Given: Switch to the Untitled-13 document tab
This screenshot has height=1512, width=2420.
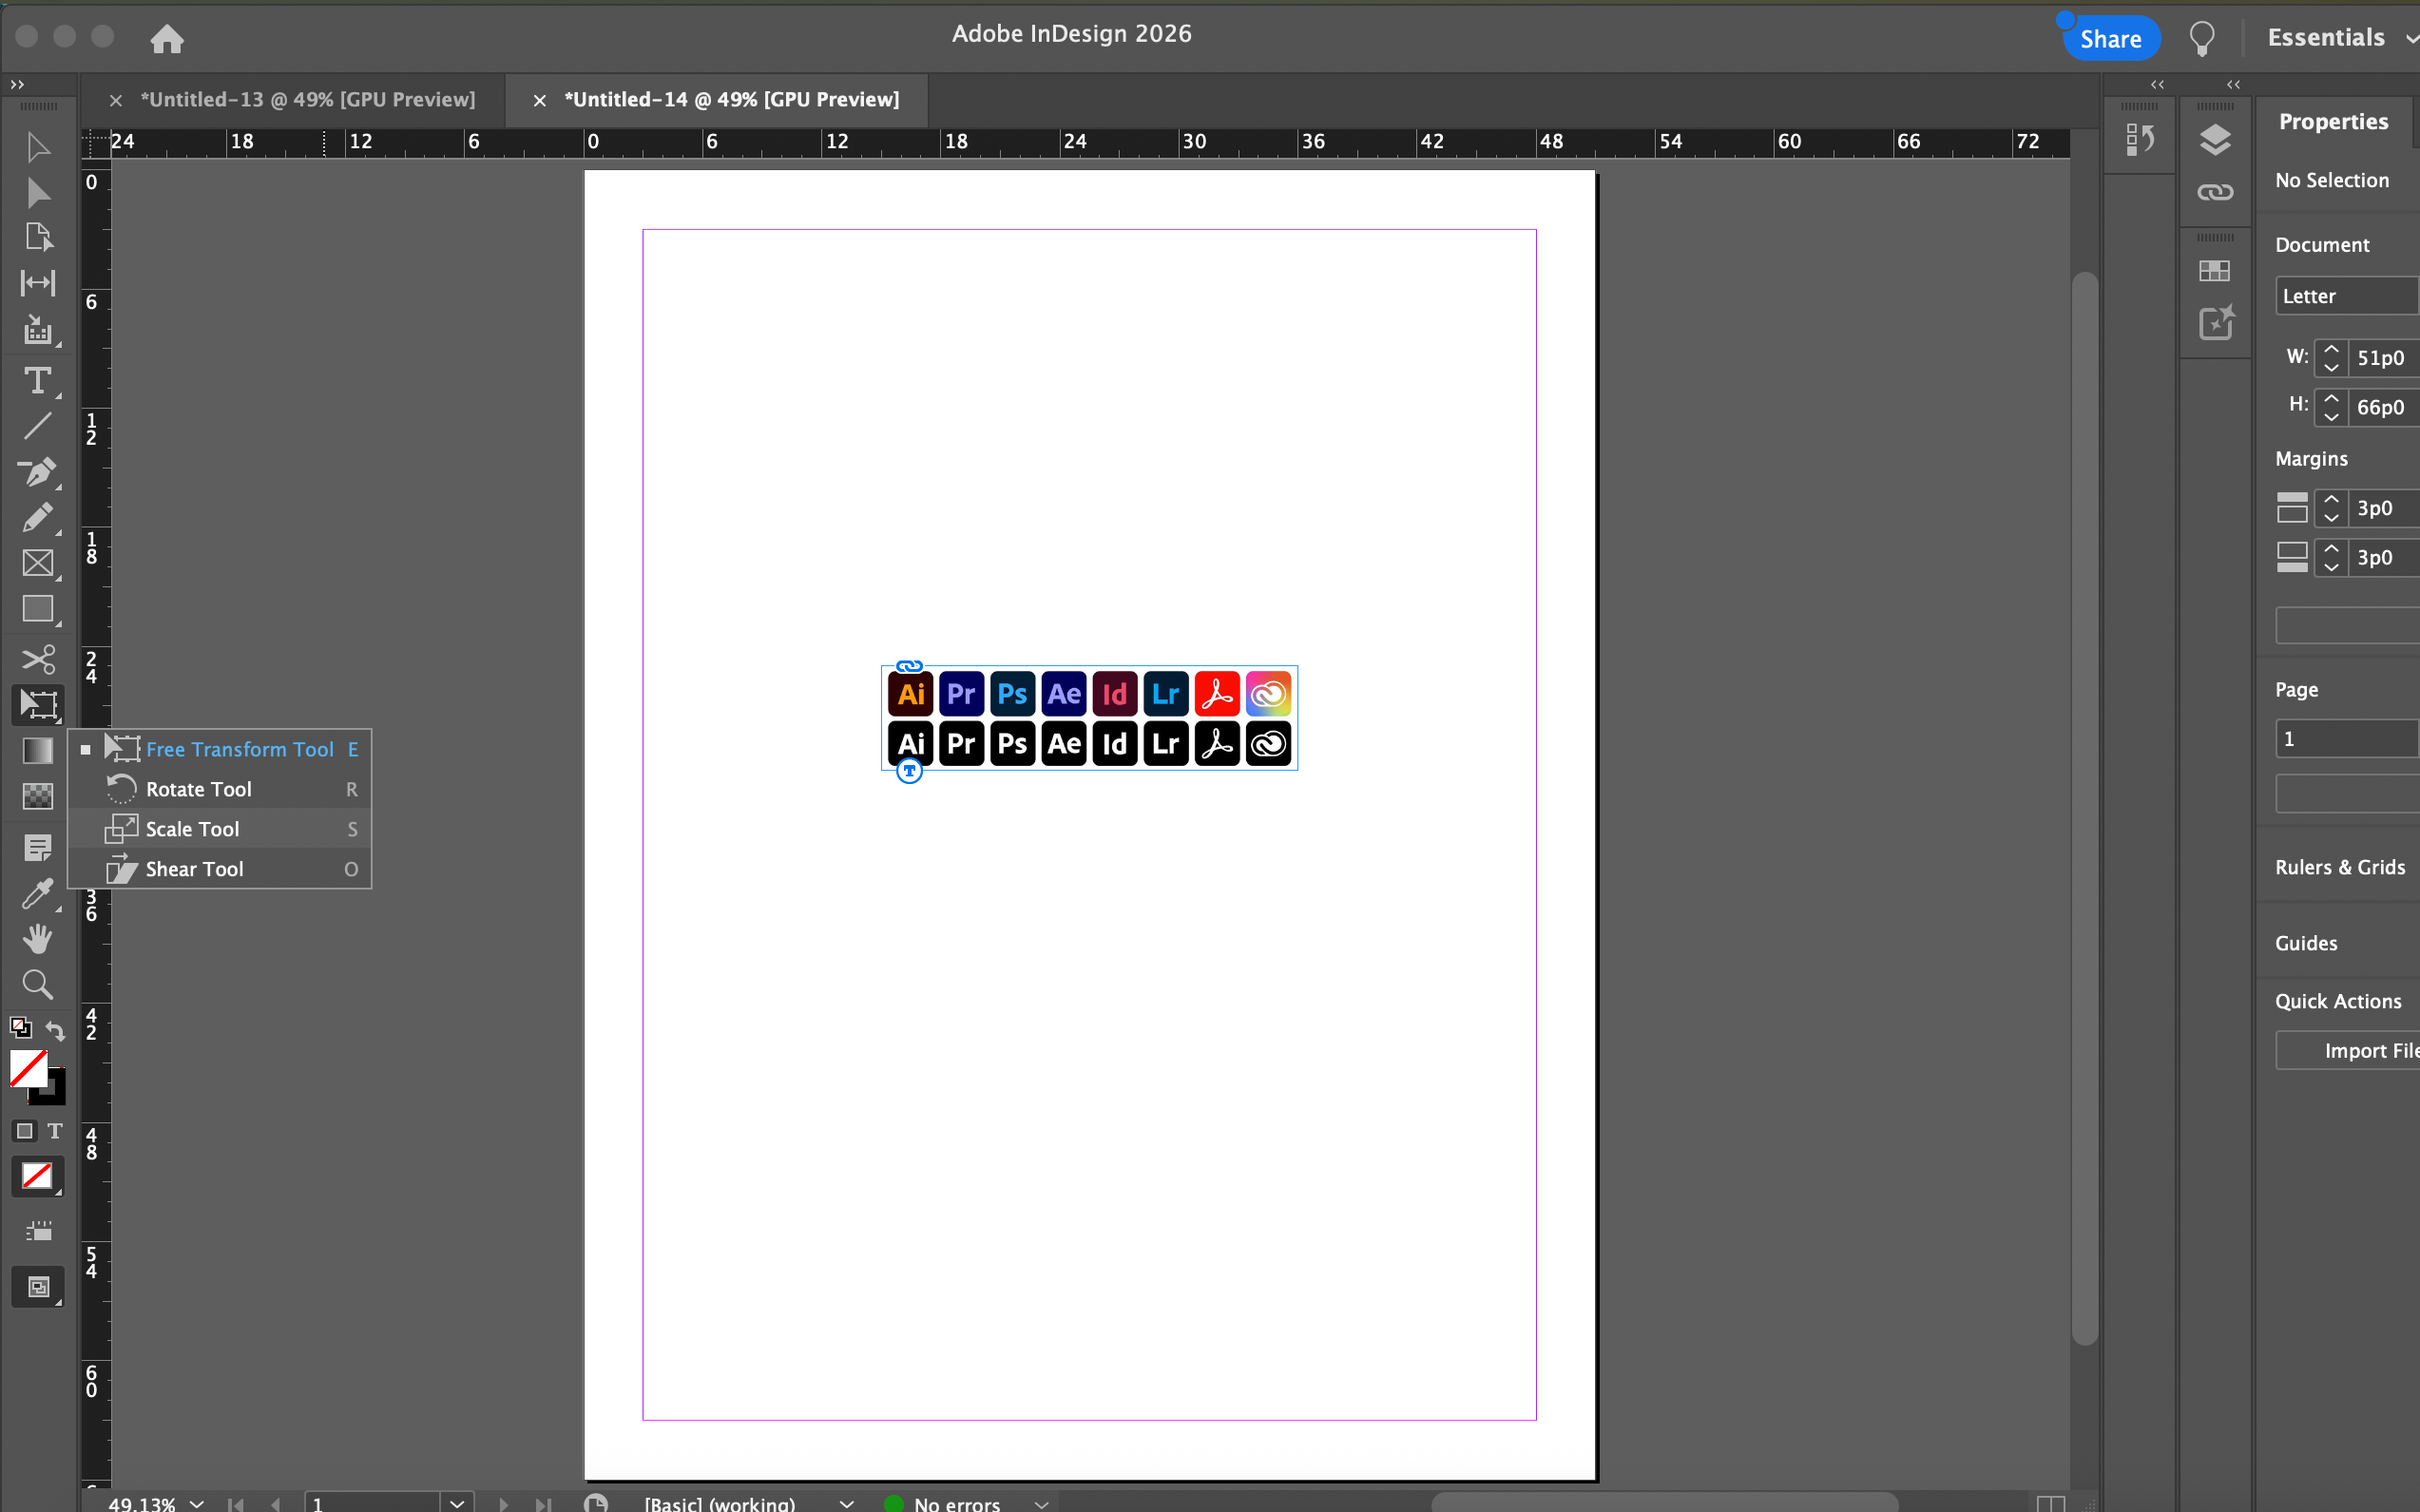Looking at the screenshot, I should (x=307, y=100).
